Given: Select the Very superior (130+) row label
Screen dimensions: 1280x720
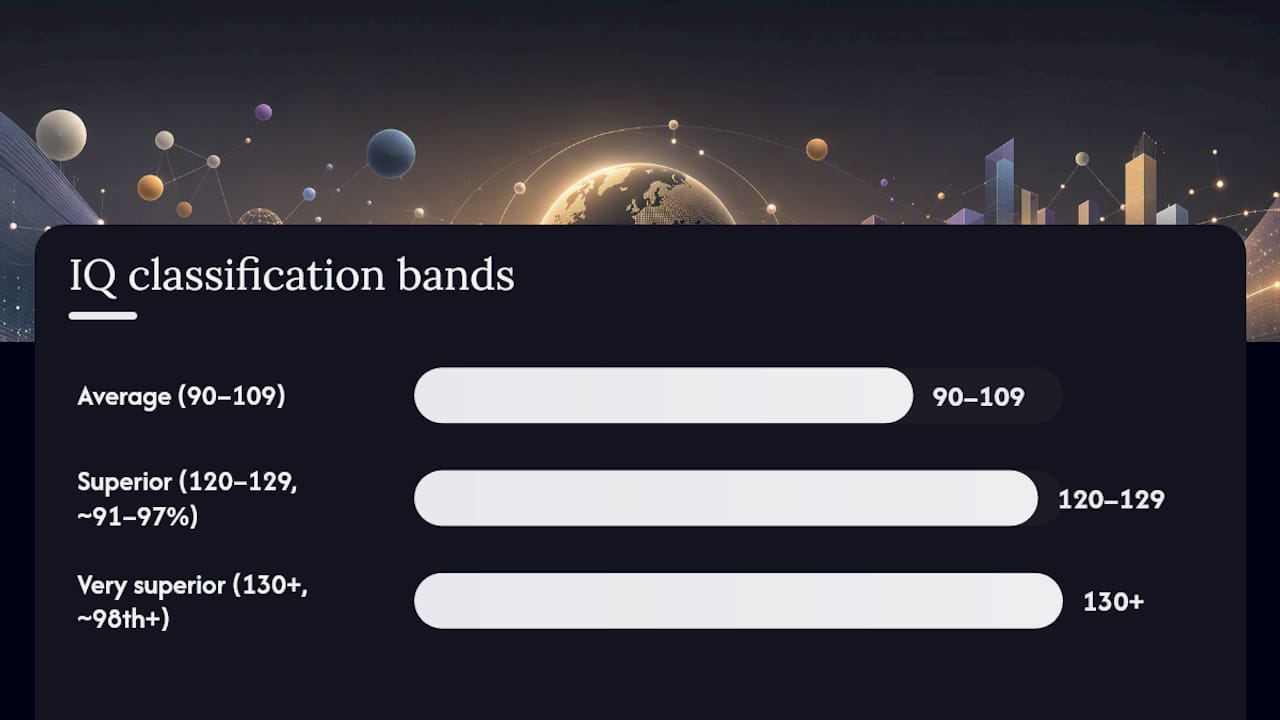Looking at the screenshot, I should tap(192, 602).
